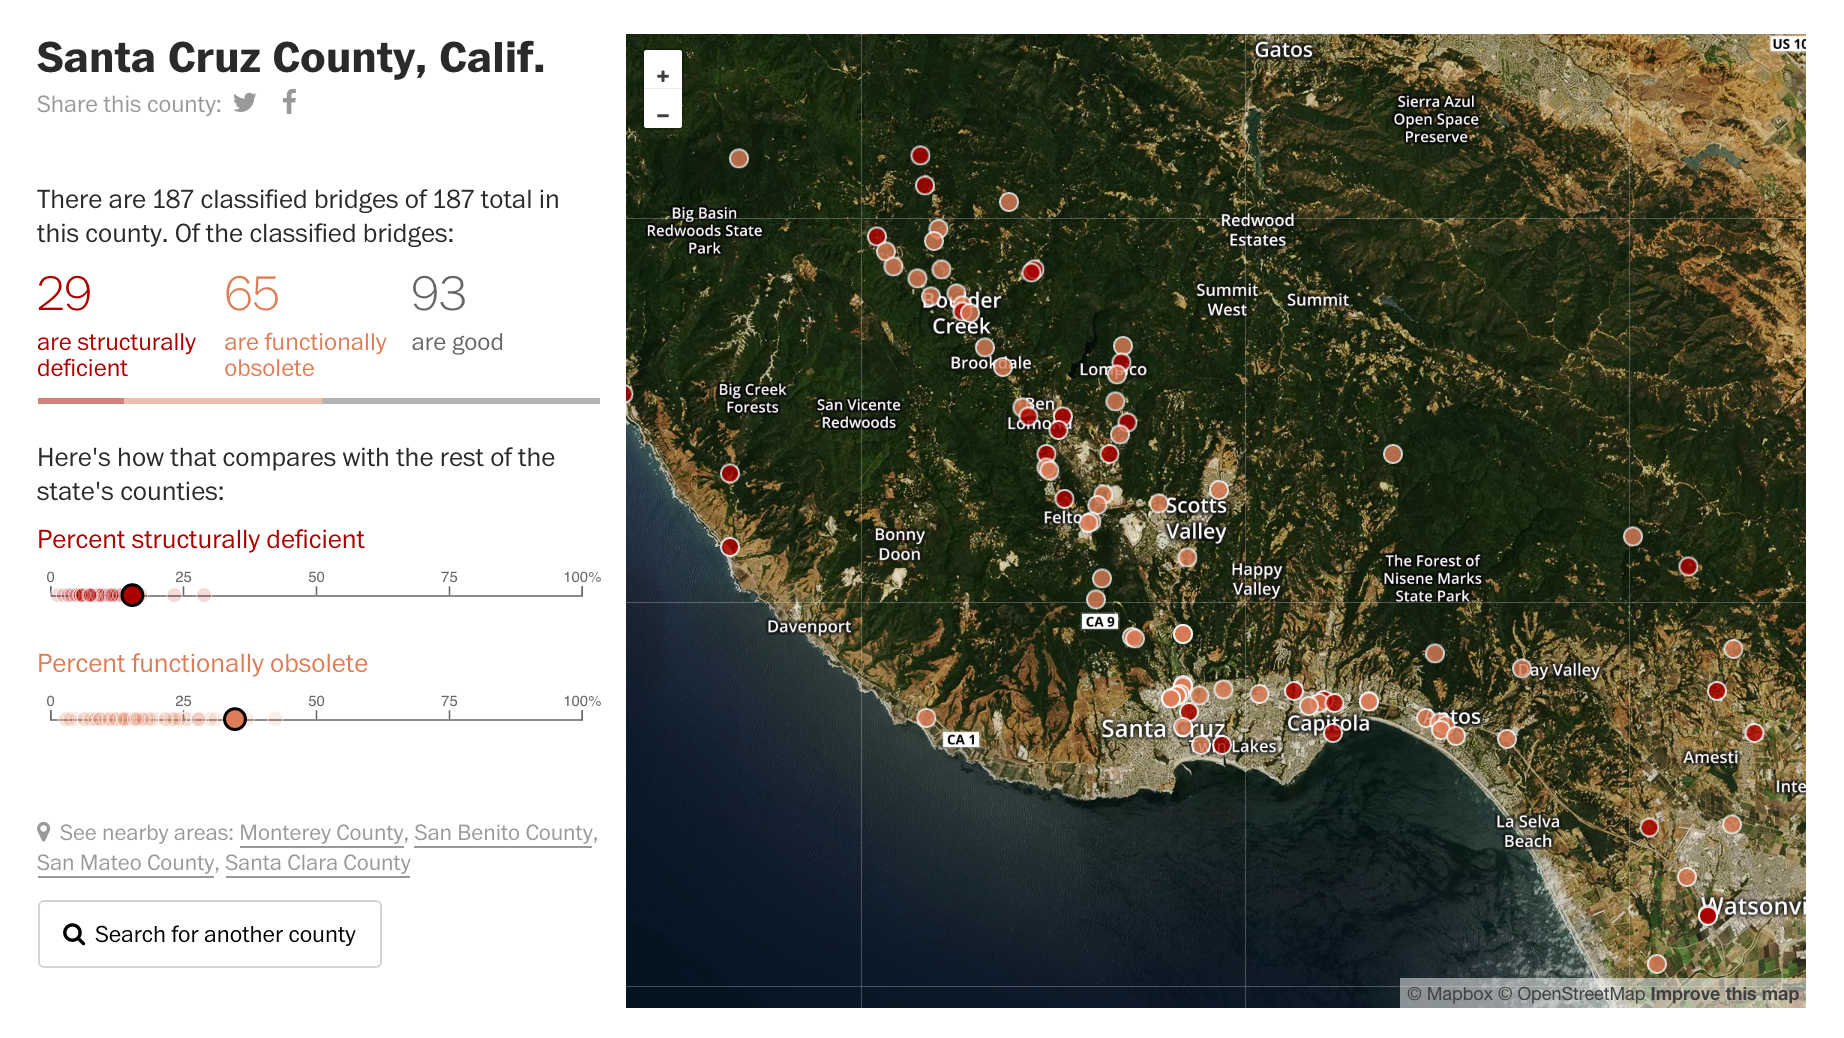The image size is (1844, 1038).
Task: Go to San Mateo County page
Action: pos(126,863)
